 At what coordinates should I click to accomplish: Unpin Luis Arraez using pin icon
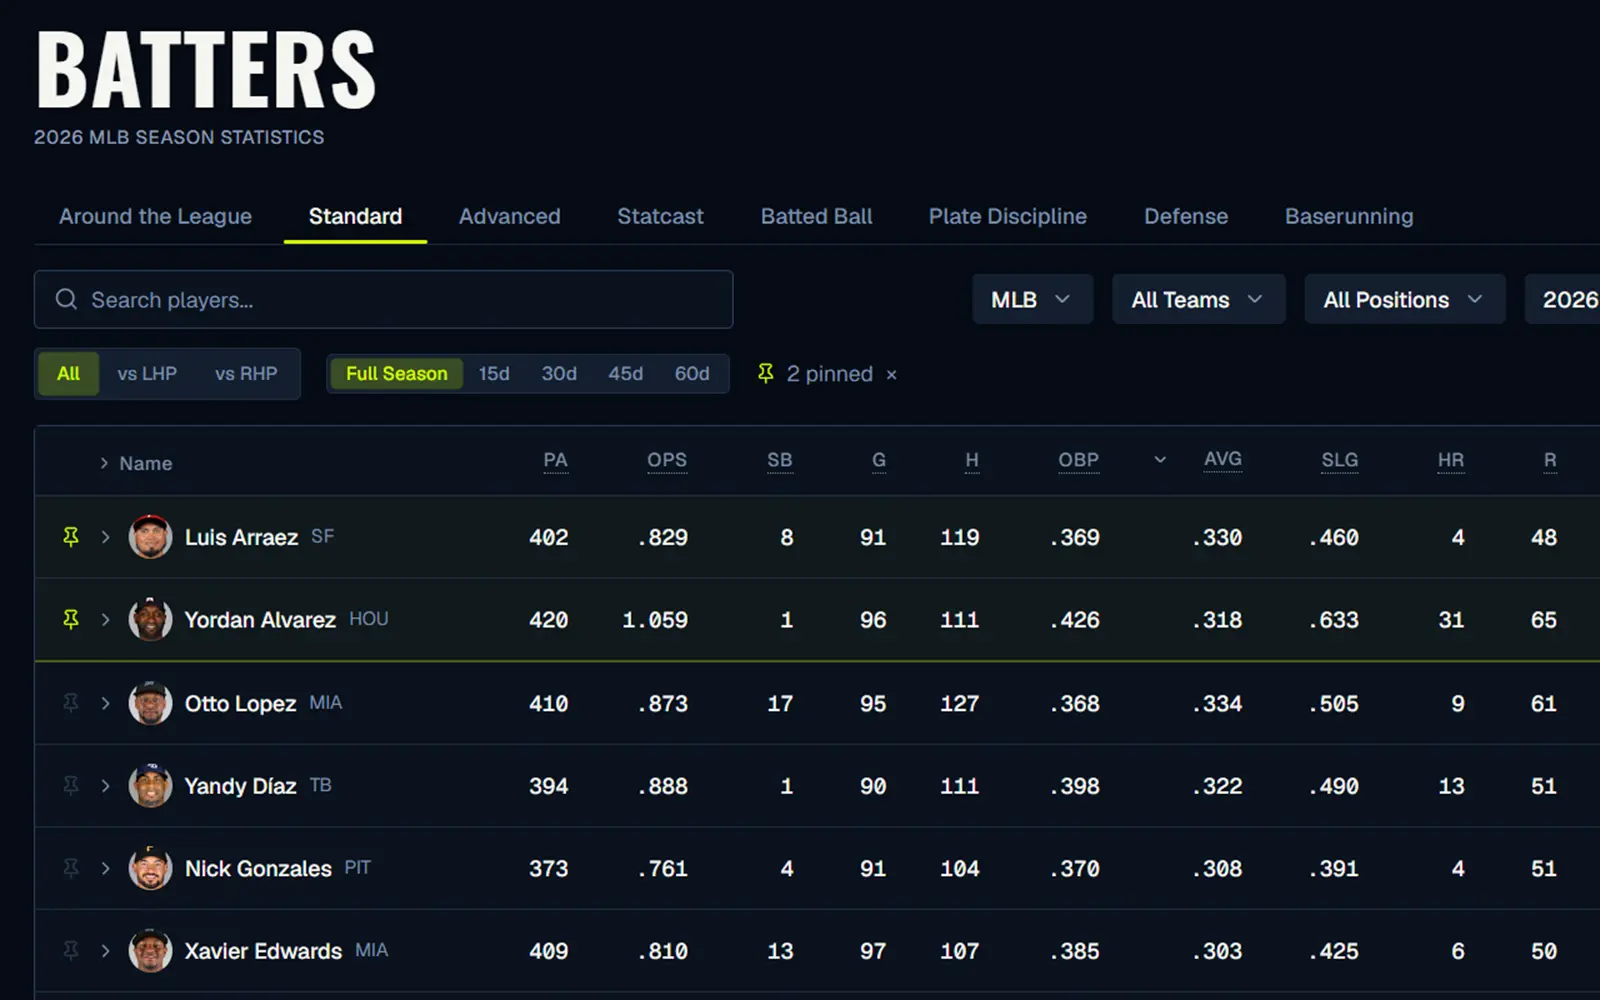pos(71,537)
